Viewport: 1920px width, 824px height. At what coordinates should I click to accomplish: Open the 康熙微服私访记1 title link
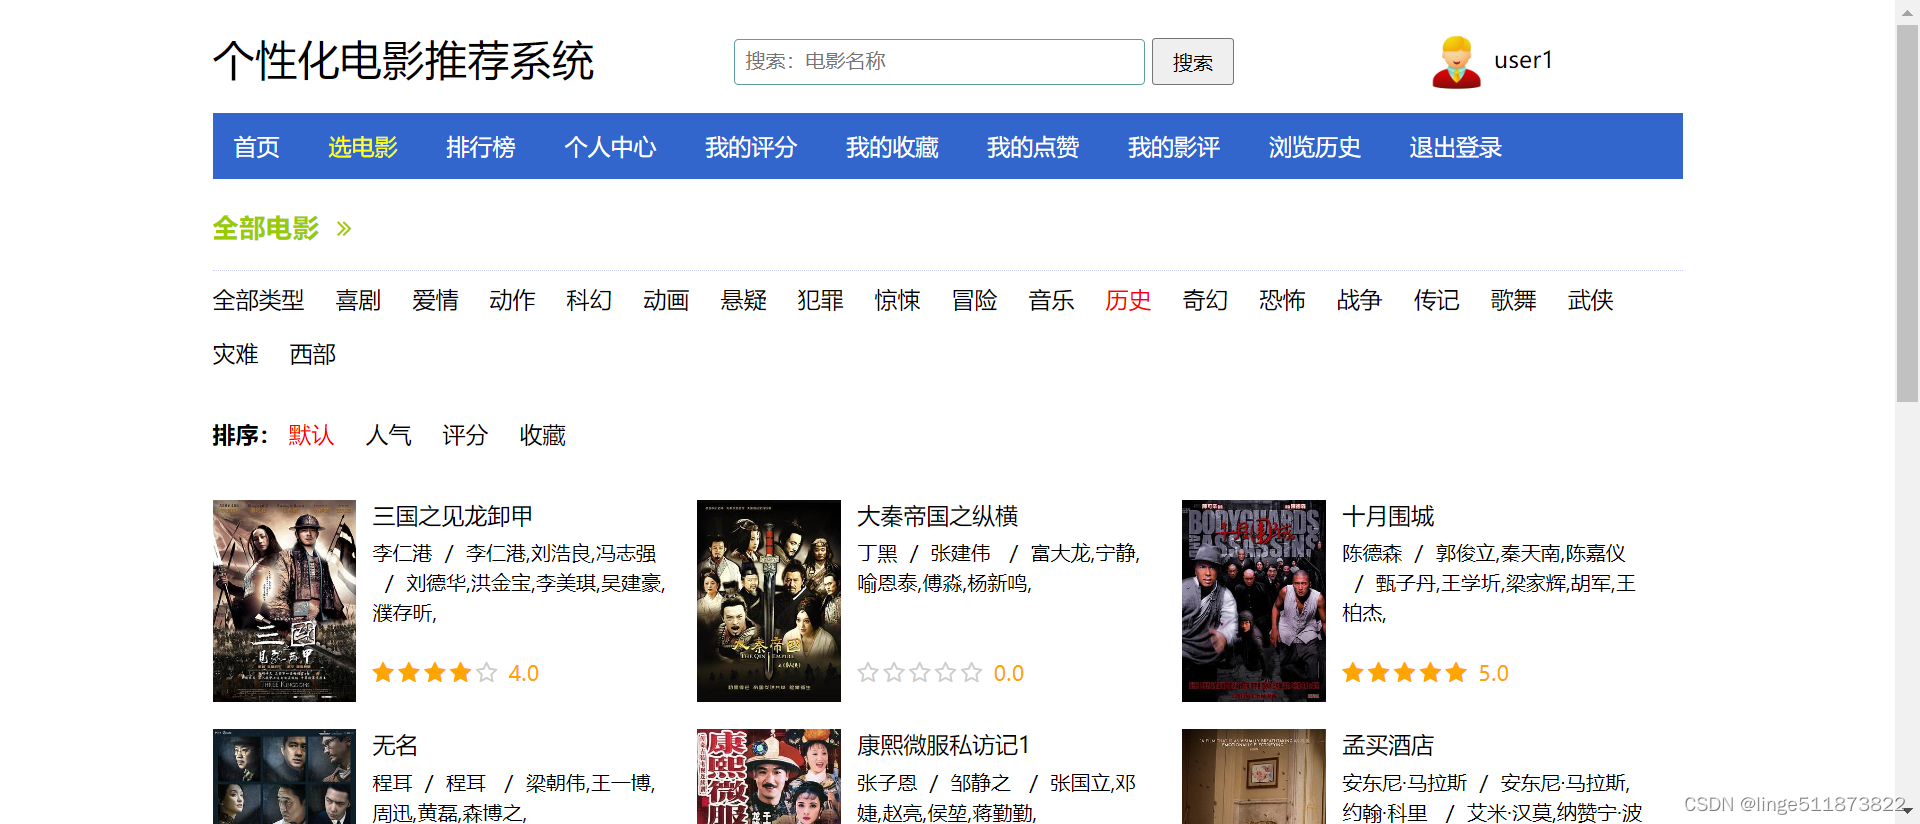tap(944, 745)
